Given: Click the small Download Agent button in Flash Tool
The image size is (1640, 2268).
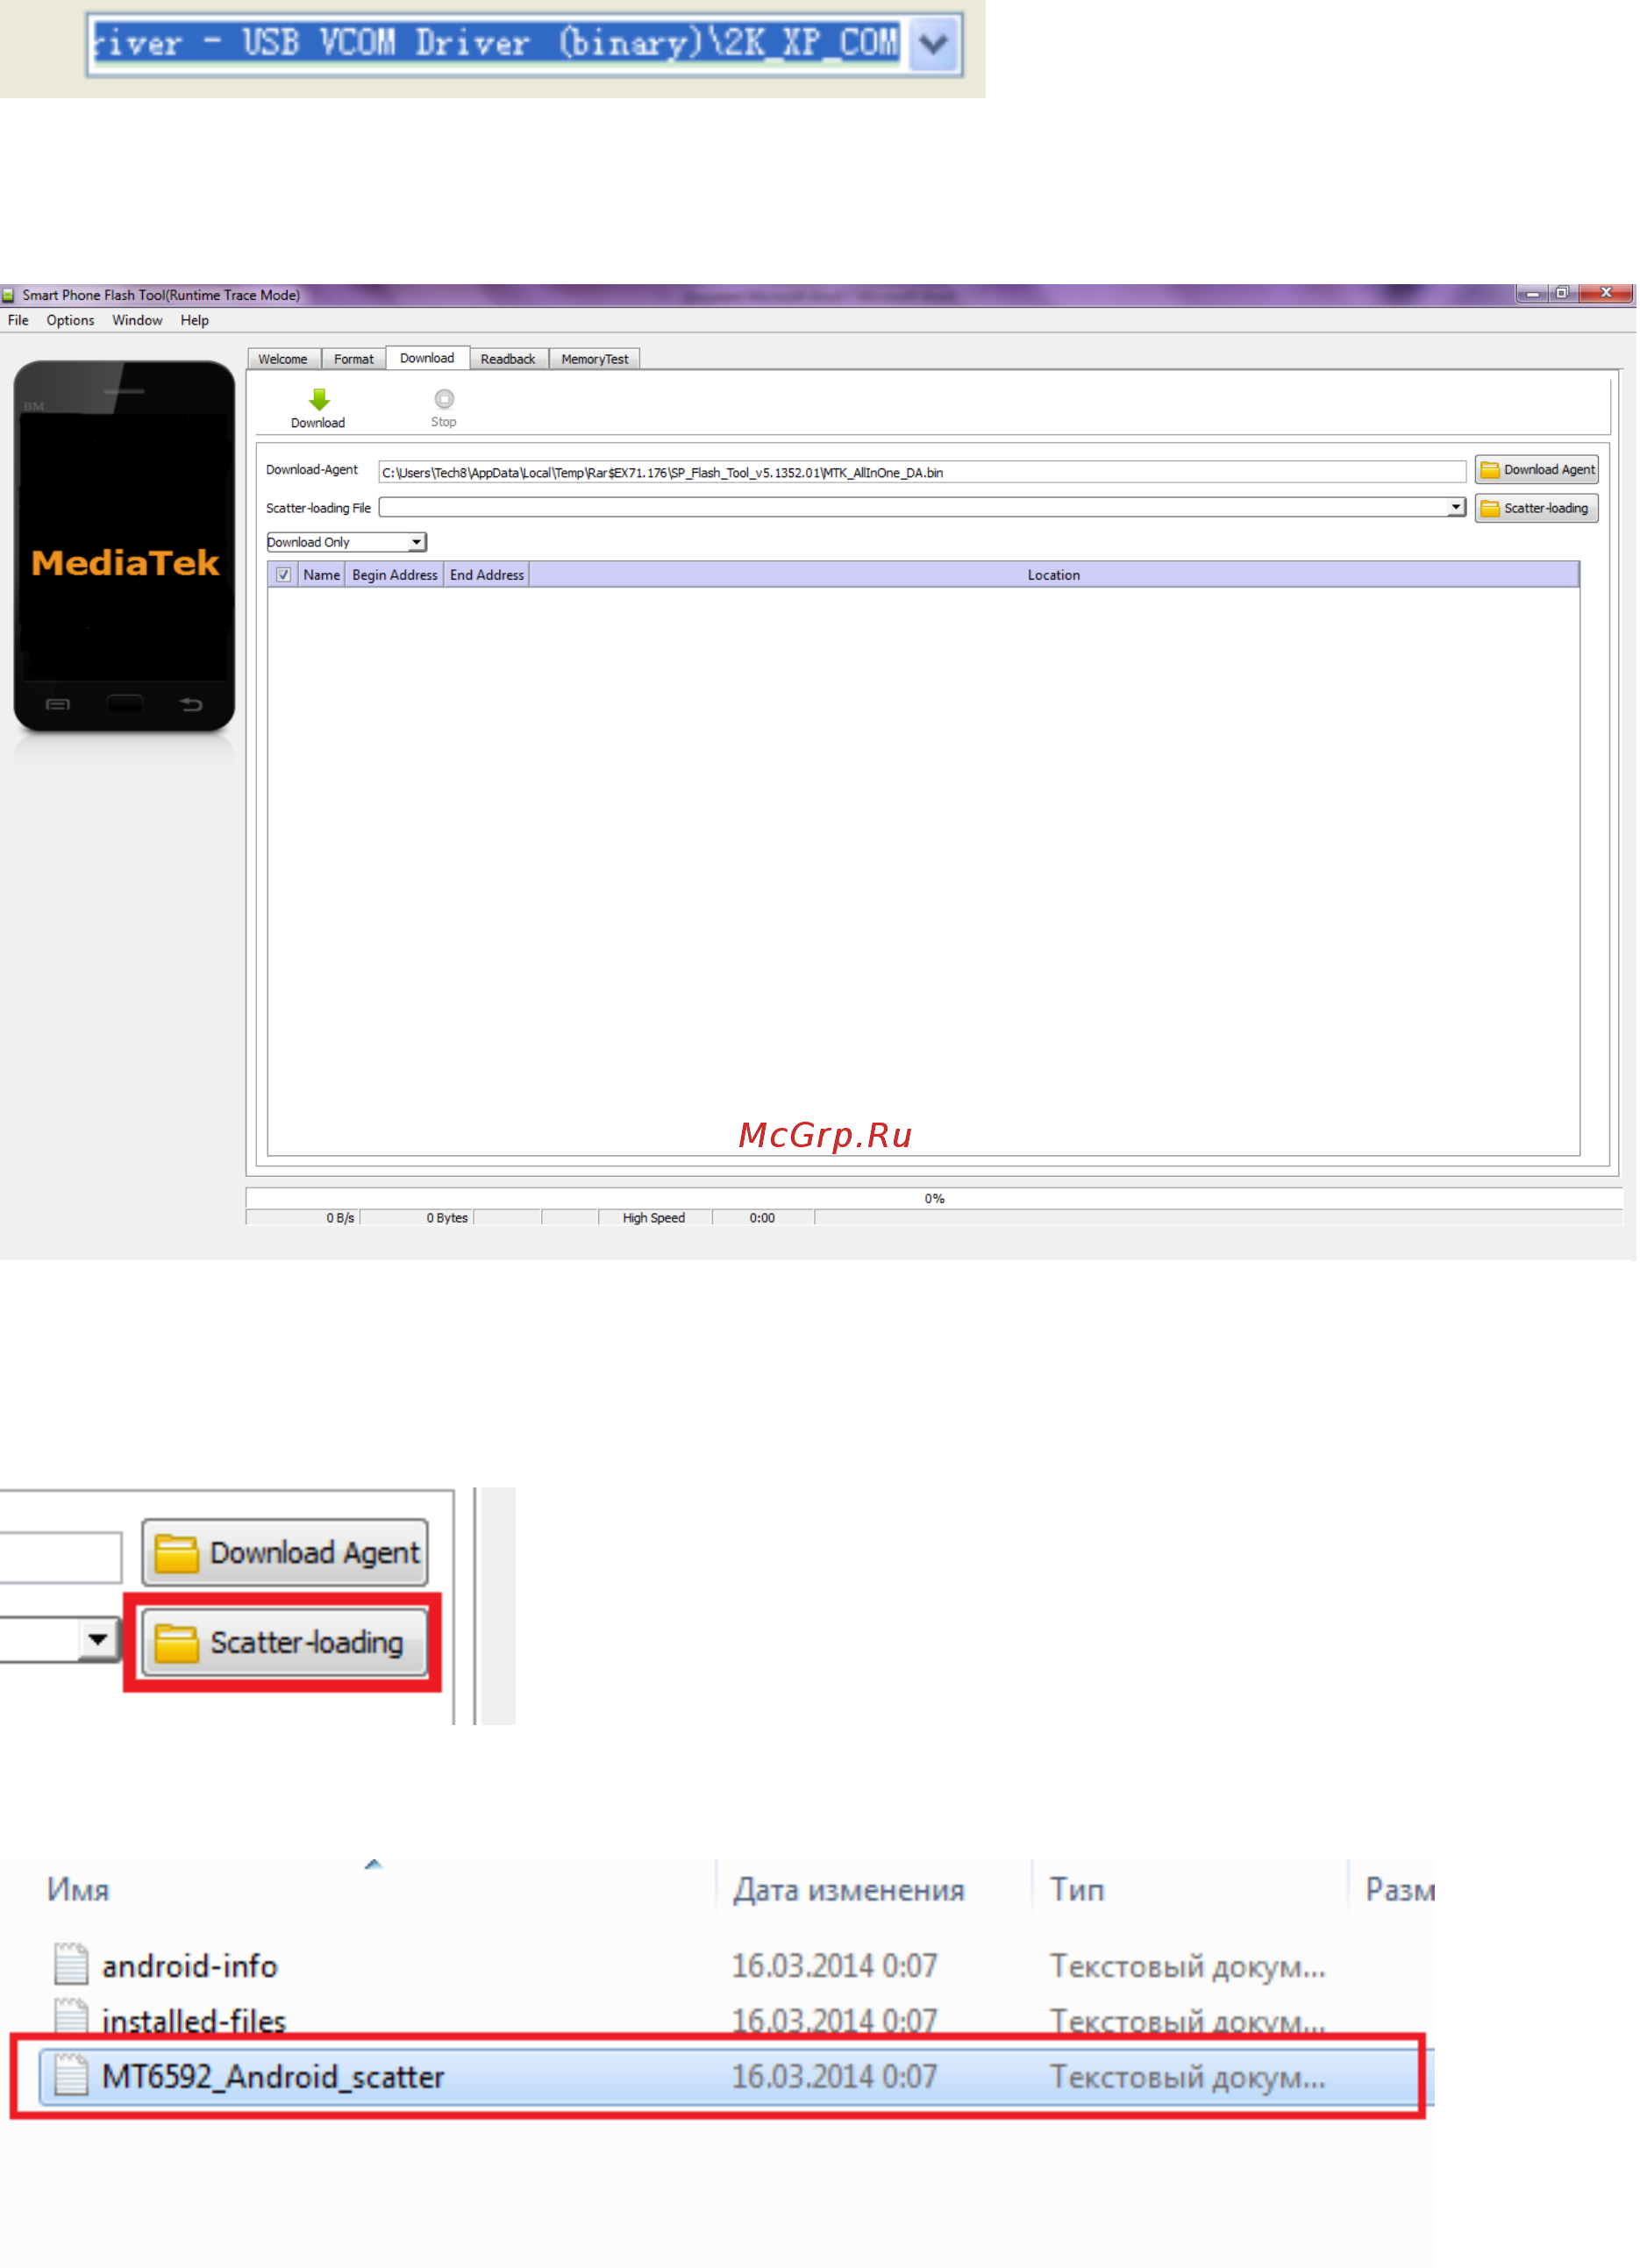Looking at the screenshot, I should coord(1537,470).
